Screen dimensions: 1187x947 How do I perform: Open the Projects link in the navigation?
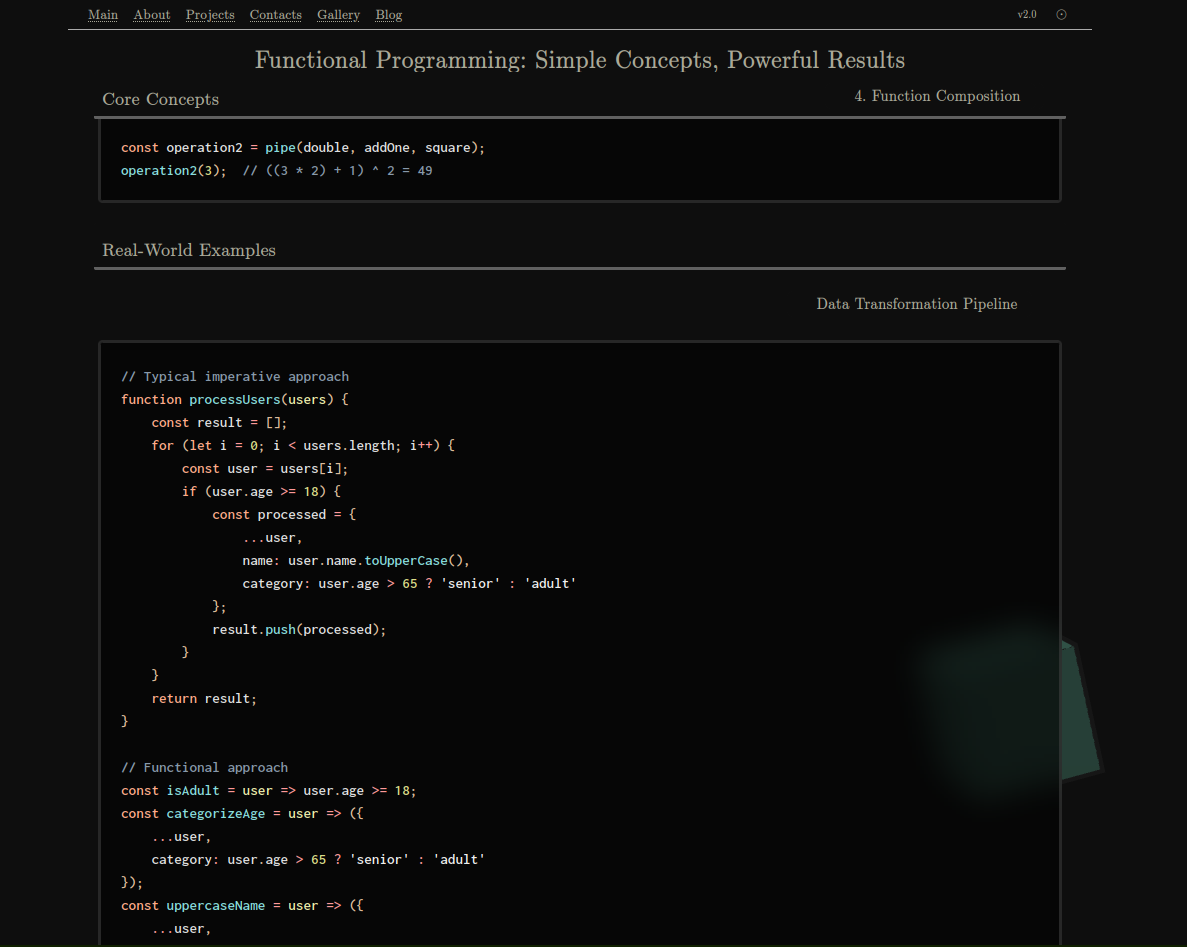coord(210,15)
